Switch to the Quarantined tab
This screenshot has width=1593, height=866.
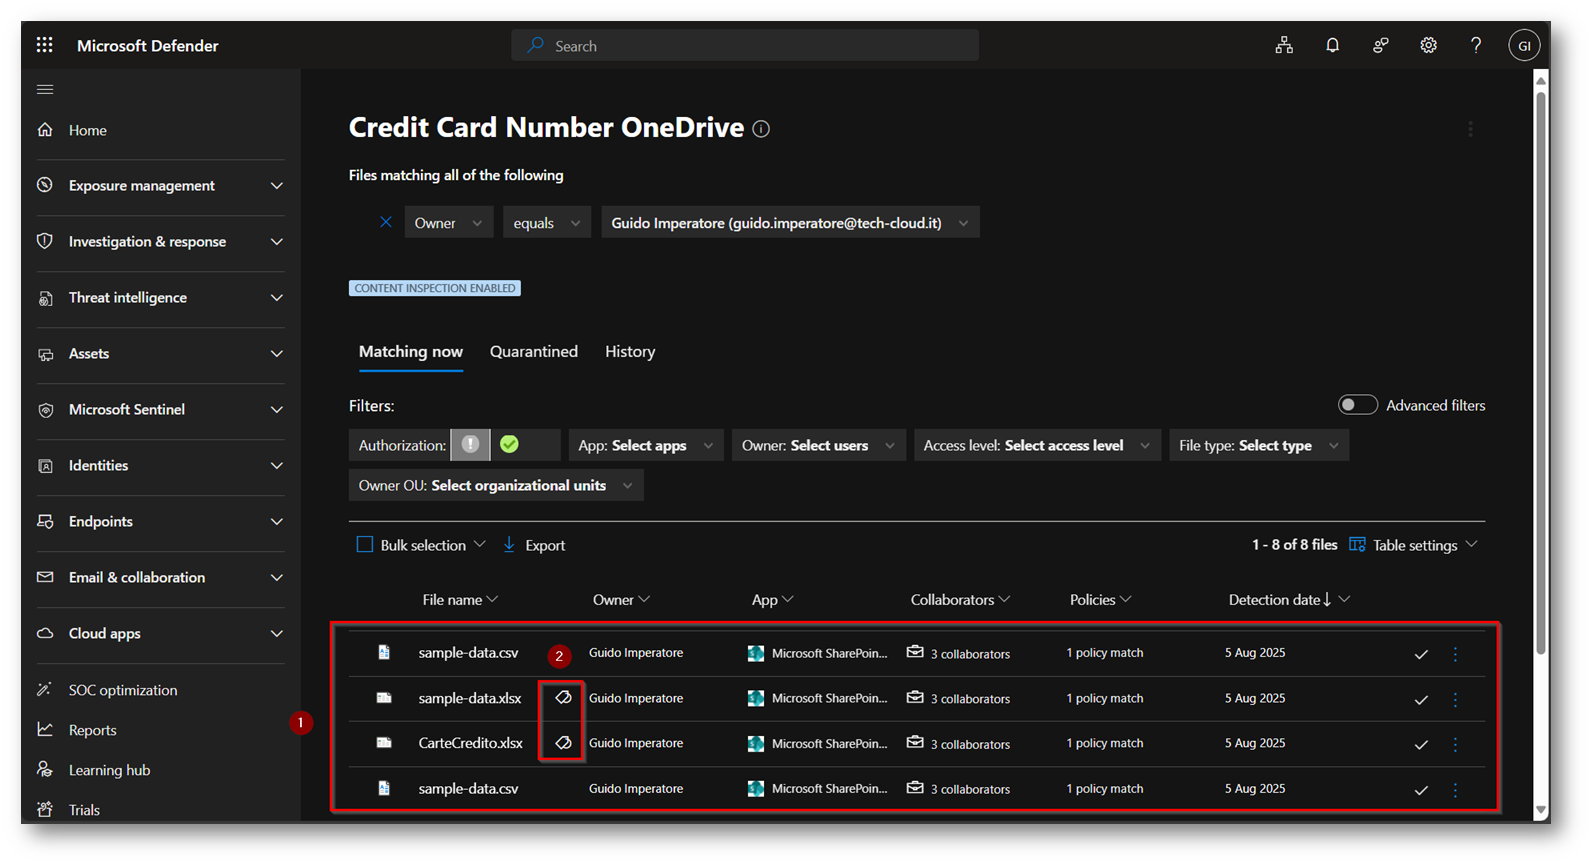click(x=533, y=351)
